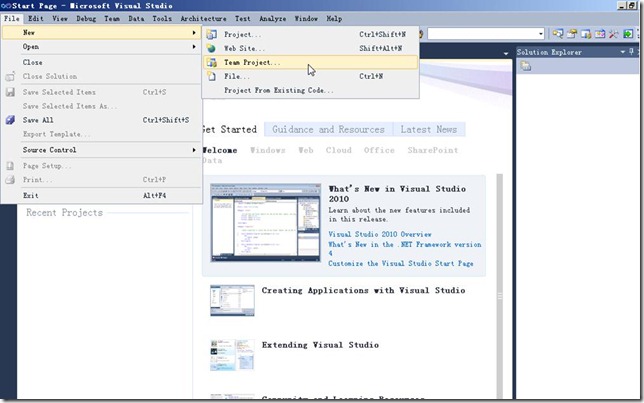Open the Window menu
Viewport: 644px width, 403px height.
pyautogui.click(x=306, y=18)
